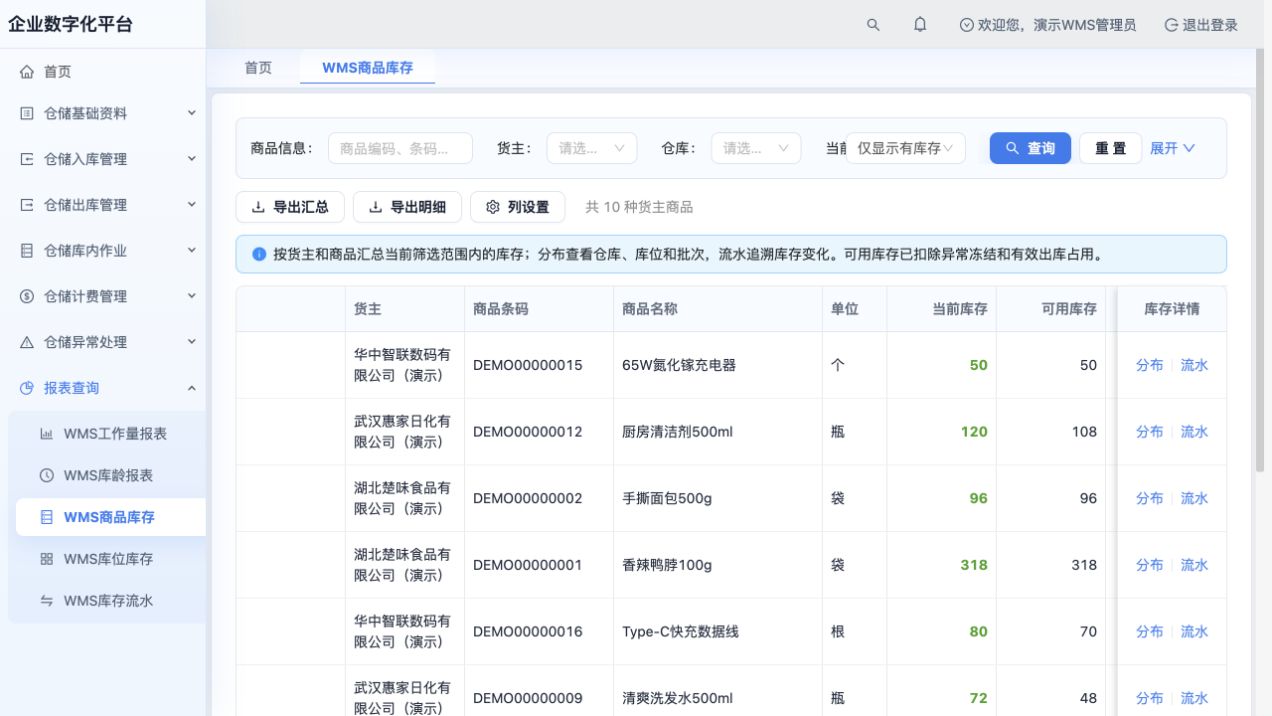The image size is (1272, 716).
Task: Click the 仓储库内作业 icon
Action: (x=27, y=251)
